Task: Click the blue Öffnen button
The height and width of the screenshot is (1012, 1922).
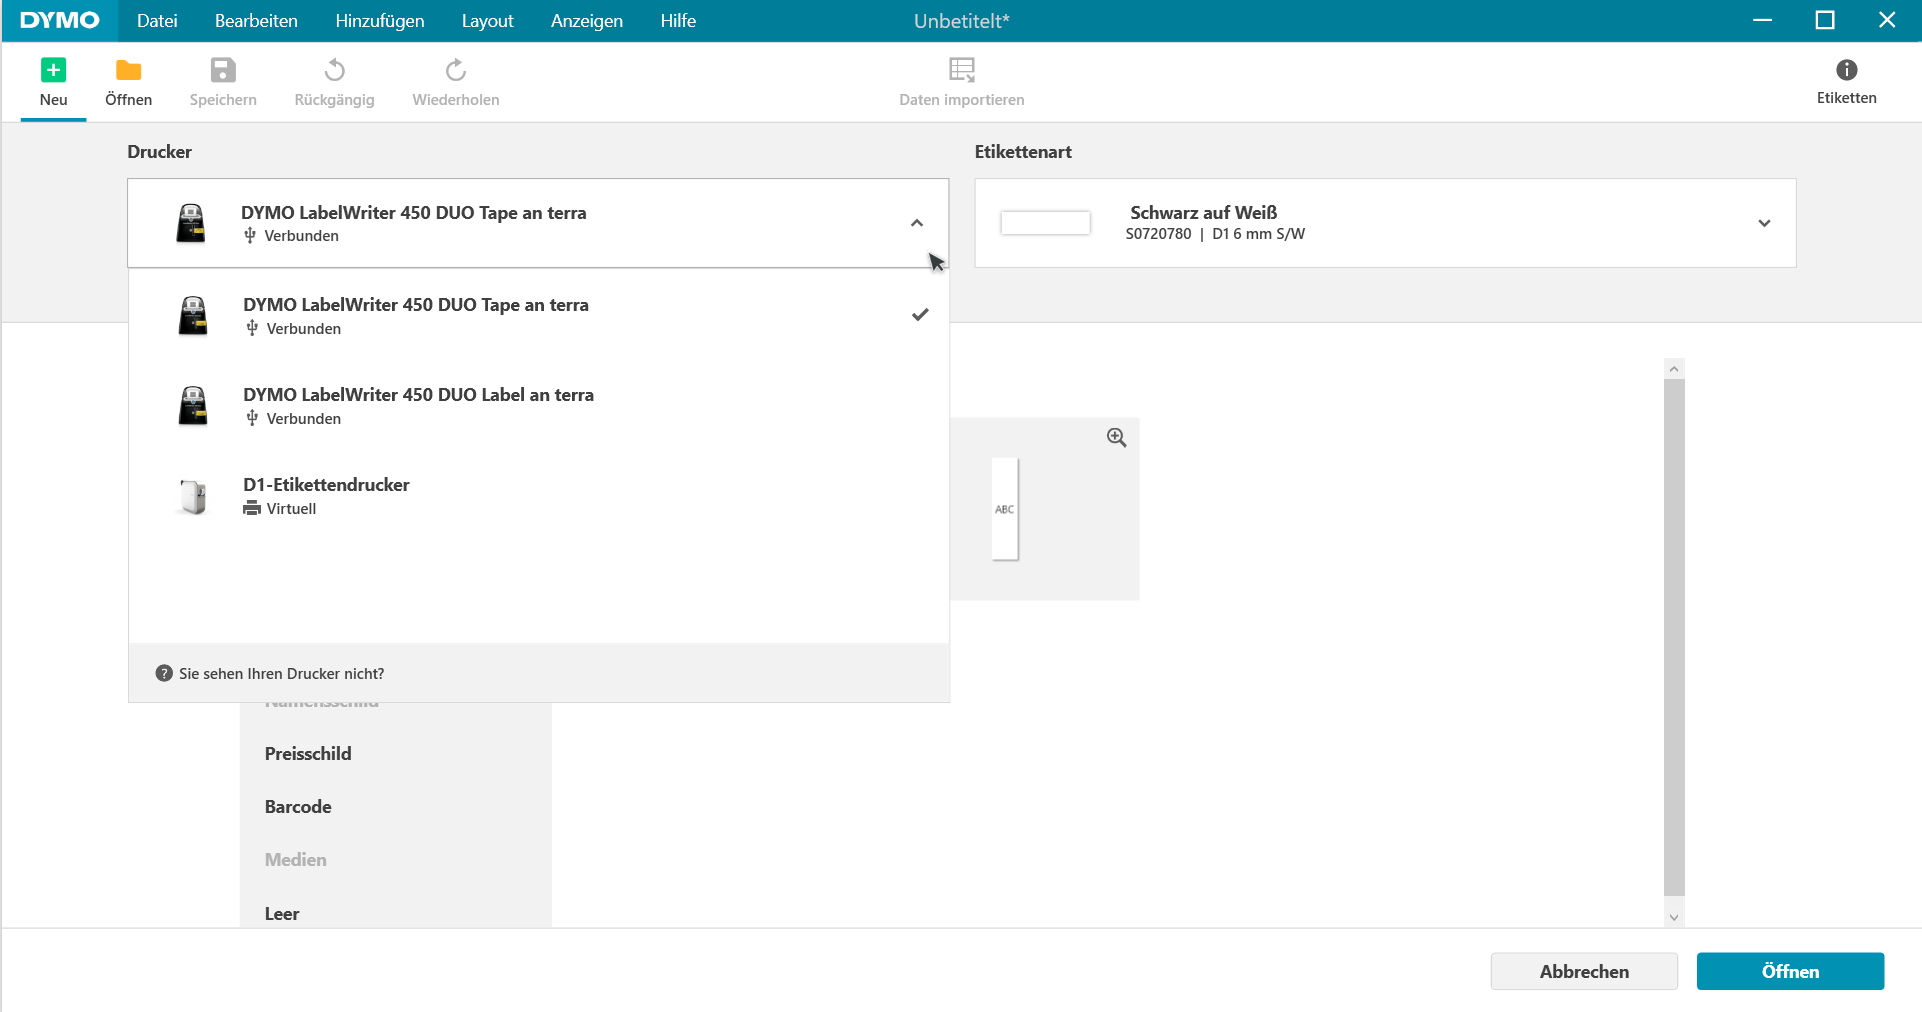Action: [1789, 971]
